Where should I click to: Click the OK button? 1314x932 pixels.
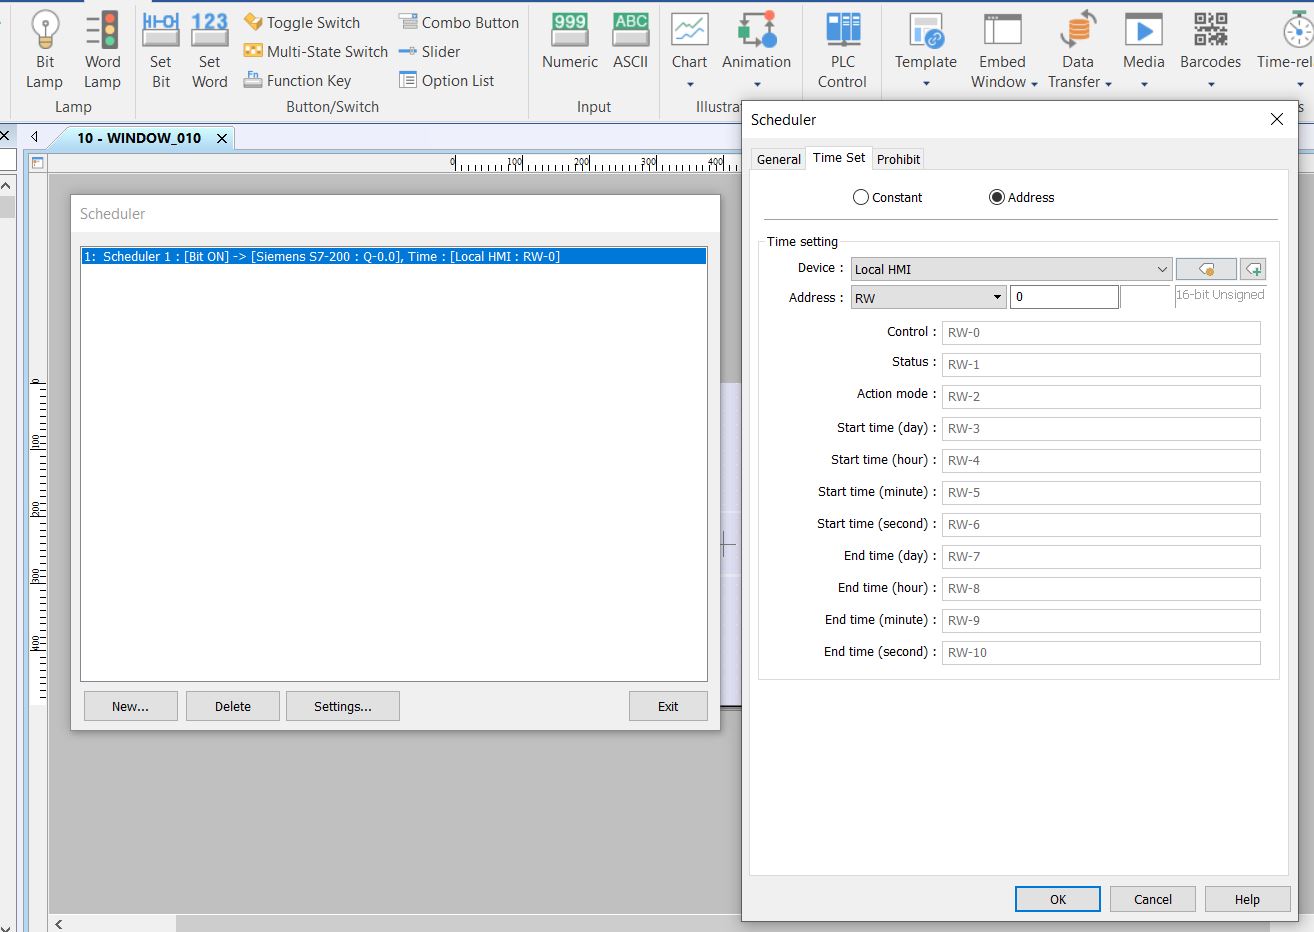click(x=1057, y=899)
